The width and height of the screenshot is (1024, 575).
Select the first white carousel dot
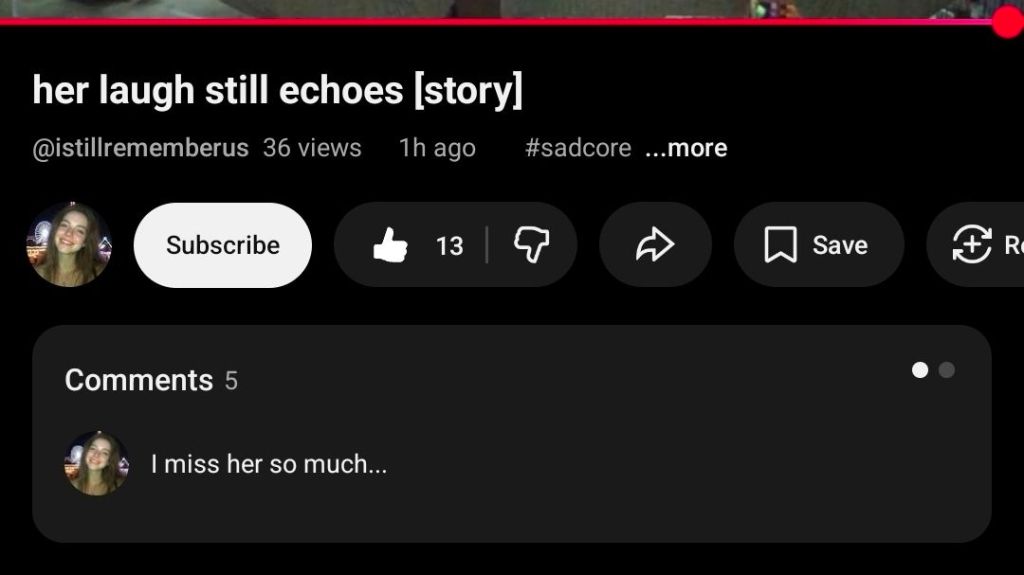[920, 370]
